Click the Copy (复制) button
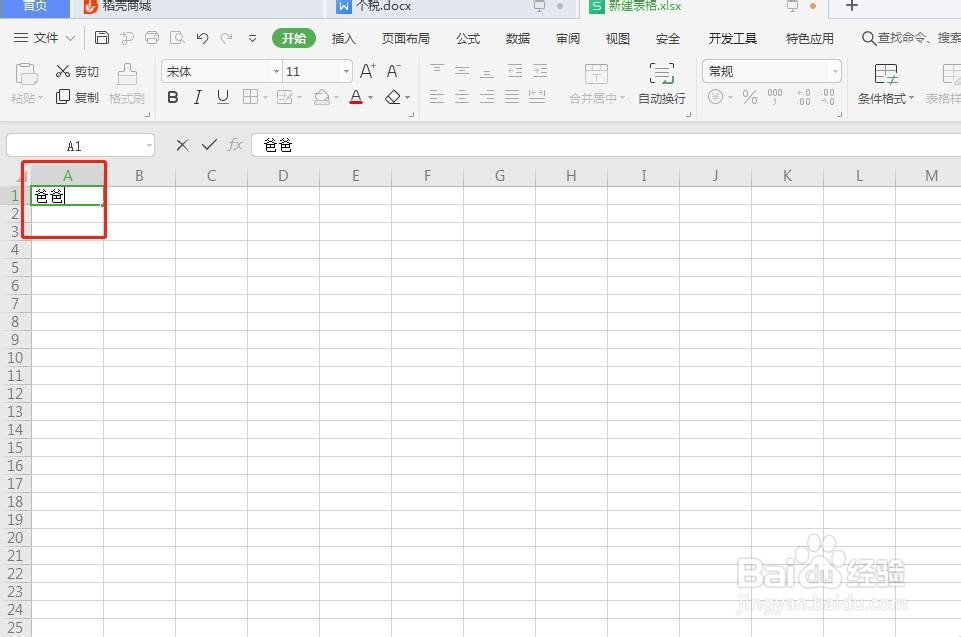Image resolution: width=961 pixels, height=637 pixels. coord(77,97)
